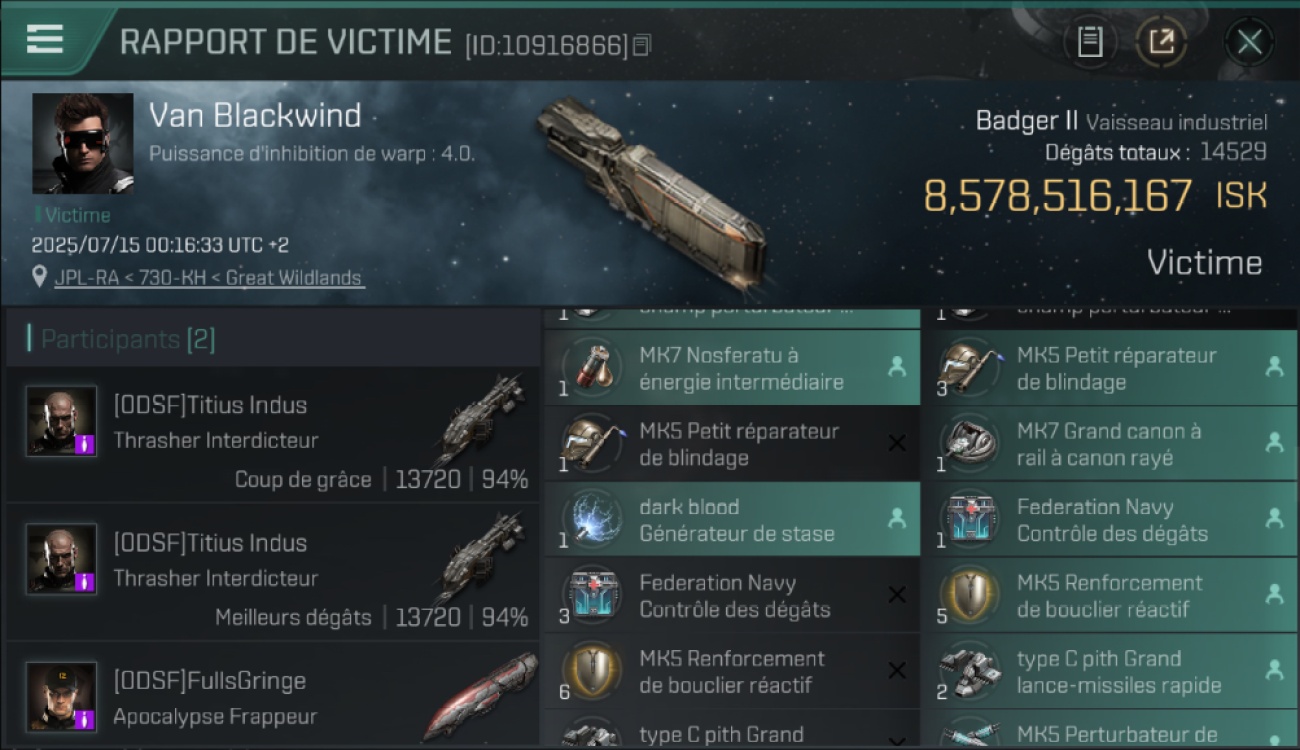Copy the report ID with the copy icon
Screen dimensions: 1300x750
pyautogui.click(x=642, y=45)
